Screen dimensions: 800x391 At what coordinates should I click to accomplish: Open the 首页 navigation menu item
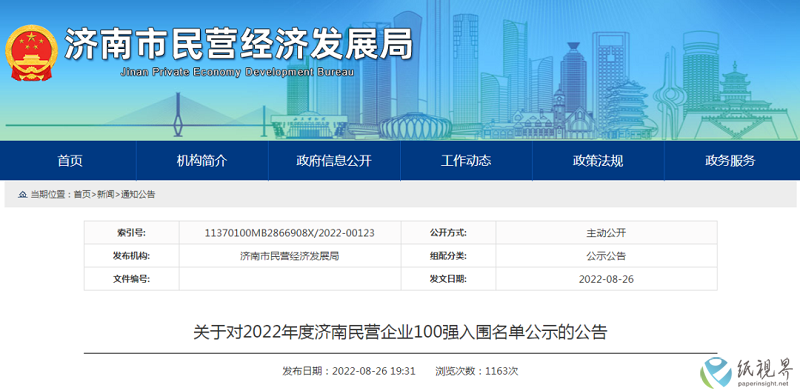[x=70, y=161]
